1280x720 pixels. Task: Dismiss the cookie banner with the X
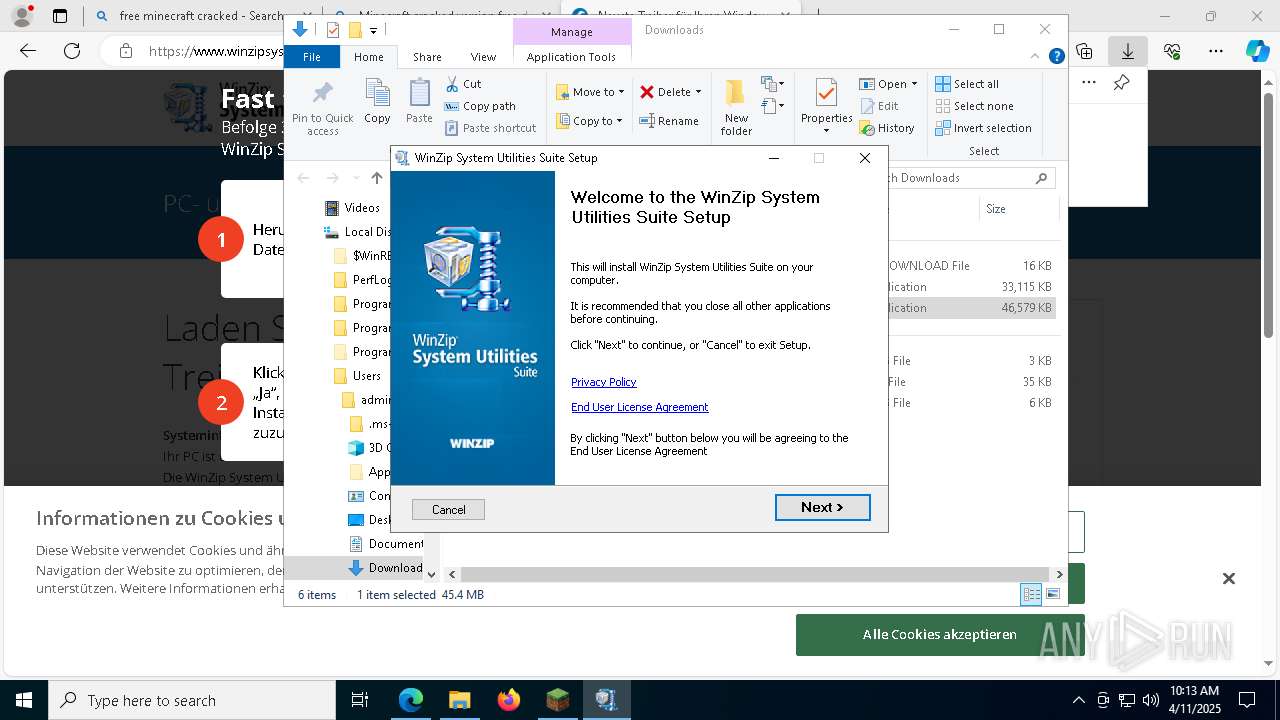[1229, 578]
